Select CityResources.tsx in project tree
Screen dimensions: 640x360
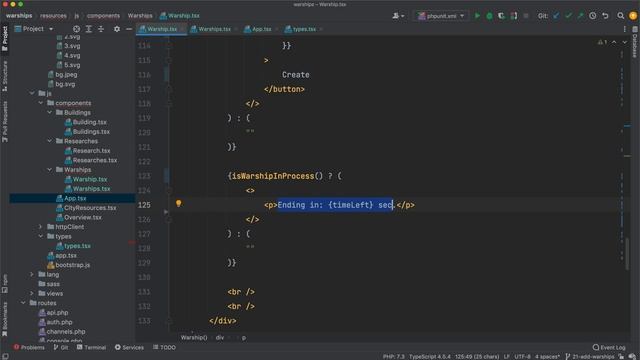point(90,208)
